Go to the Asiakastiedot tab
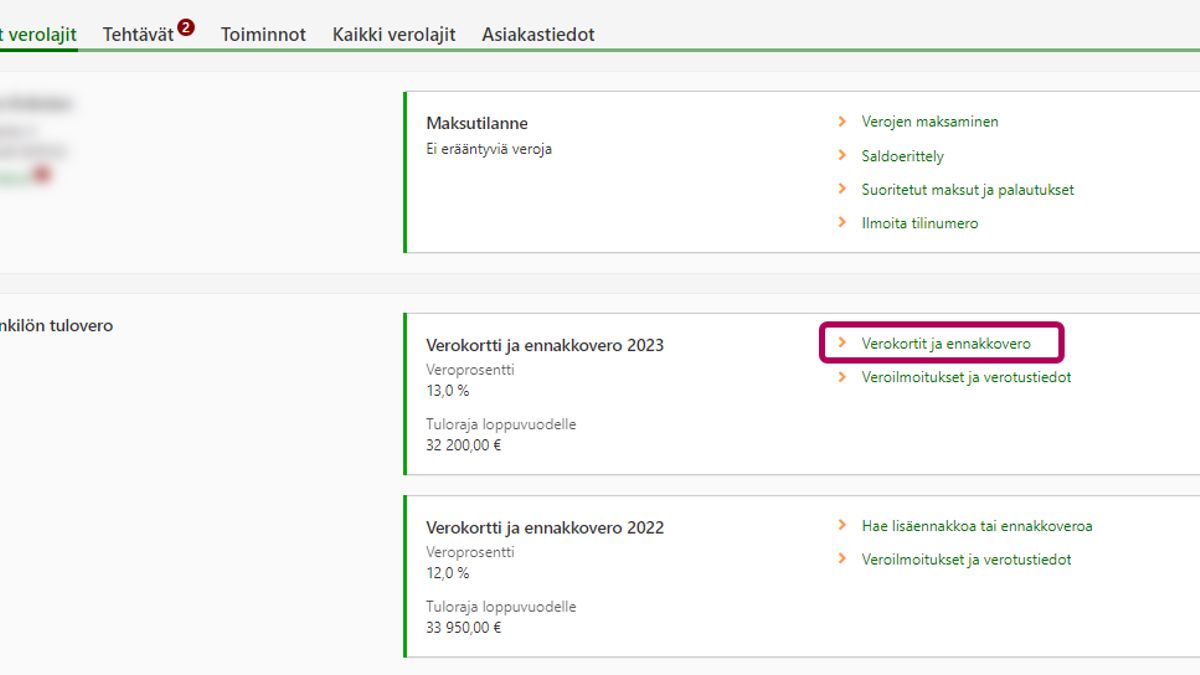 (x=538, y=34)
